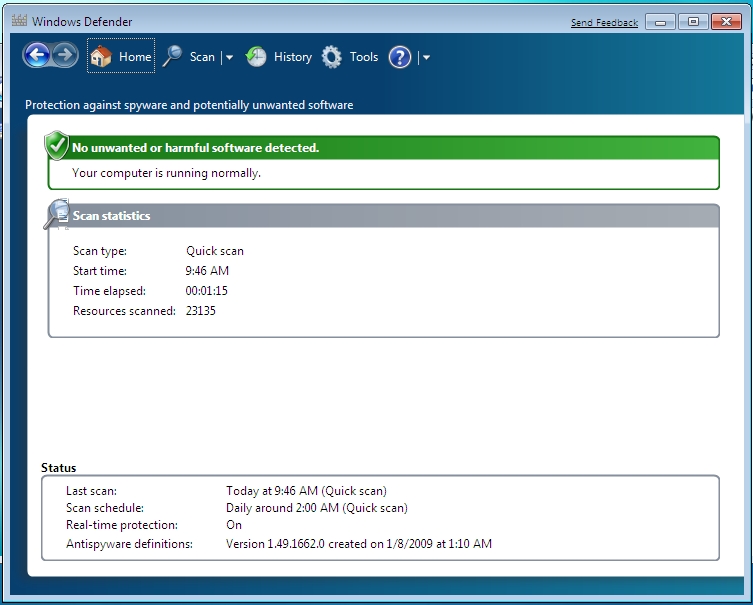The height and width of the screenshot is (605, 753).
Task: Click the 'Start time:' label
Action: [x=100, y=271]
